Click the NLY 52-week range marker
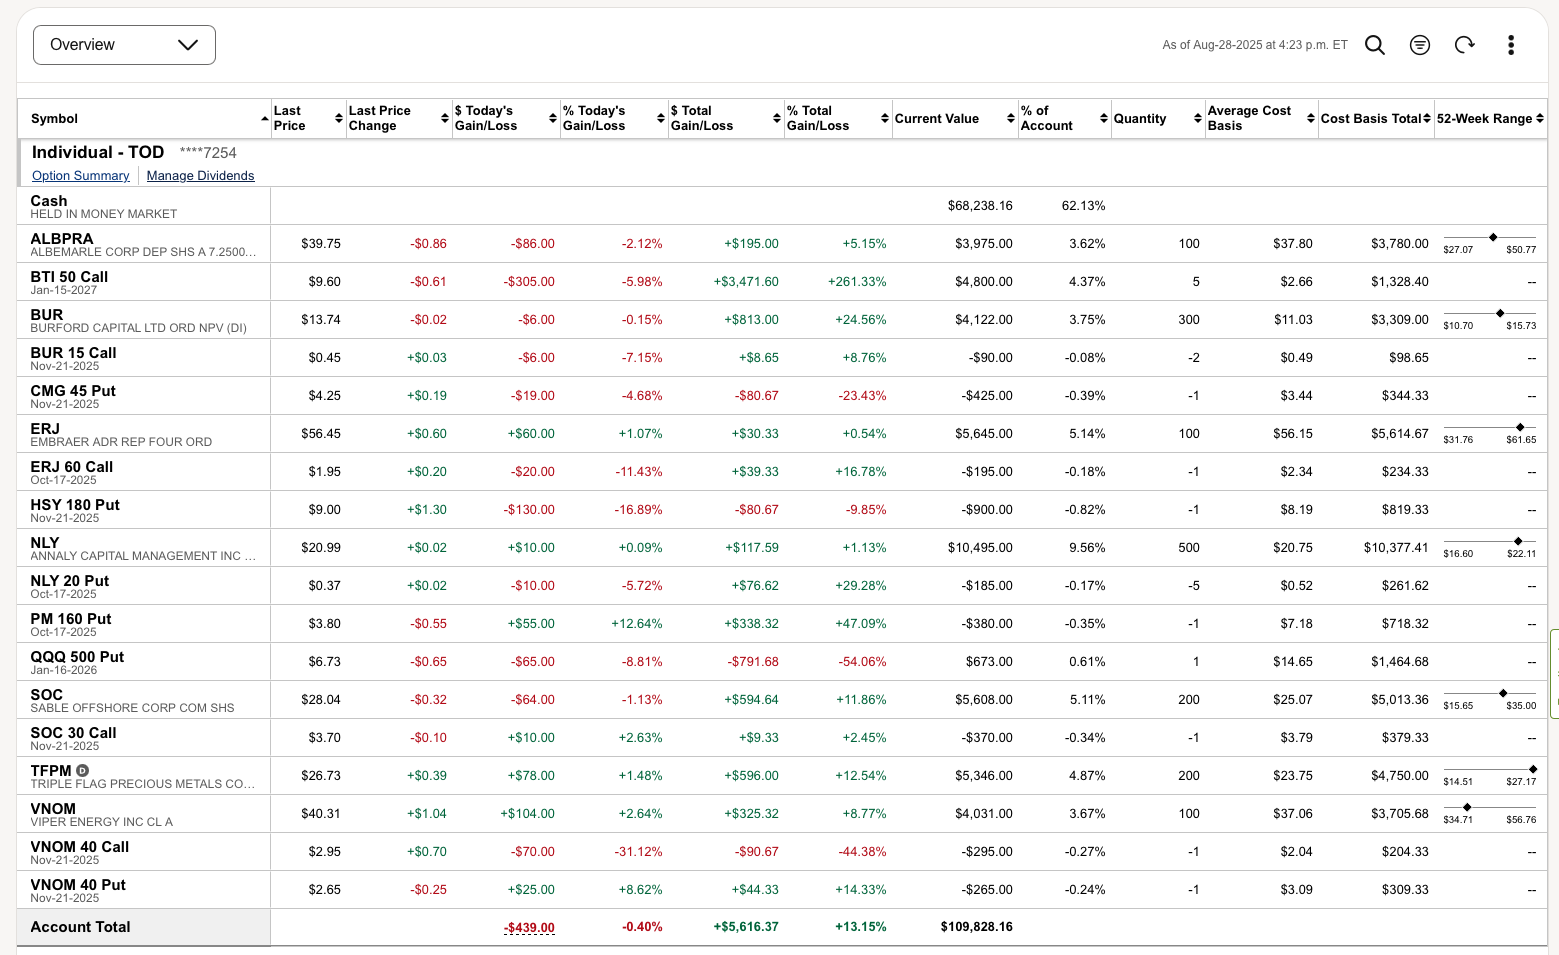This screenshot has width=1559, height=955. click(1518, 542)
